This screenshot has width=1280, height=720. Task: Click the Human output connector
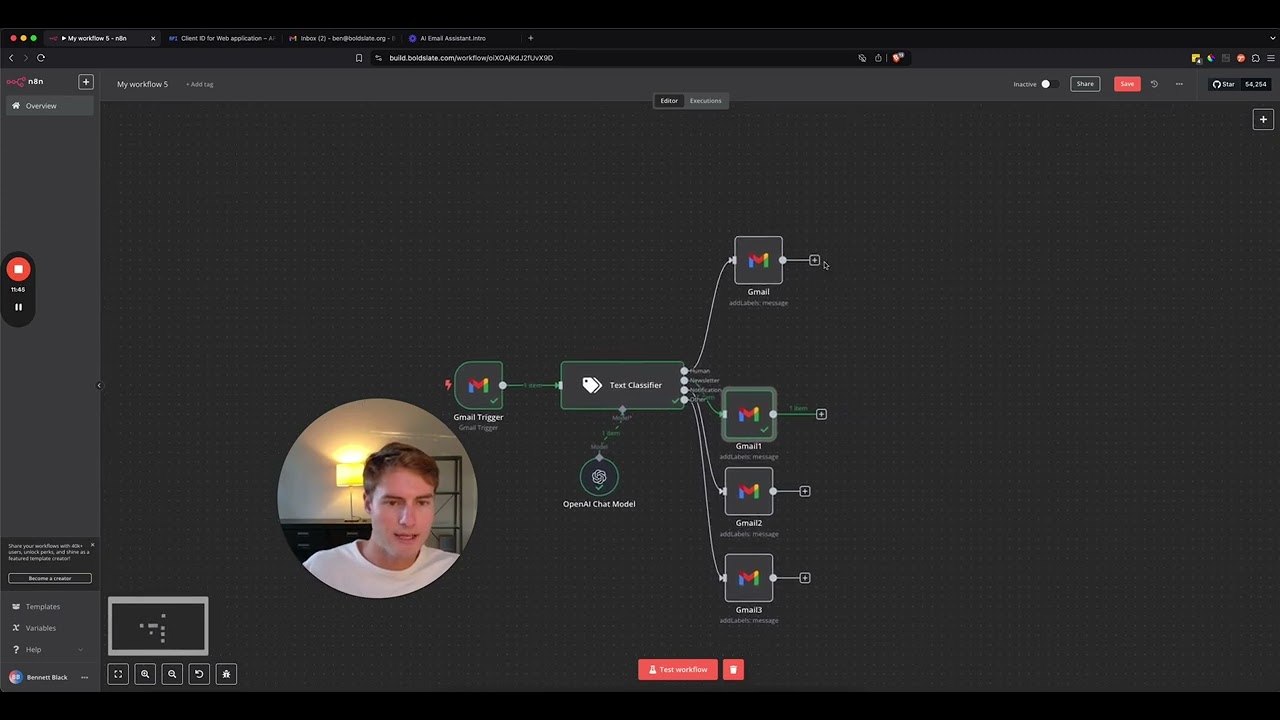[685, 371]
